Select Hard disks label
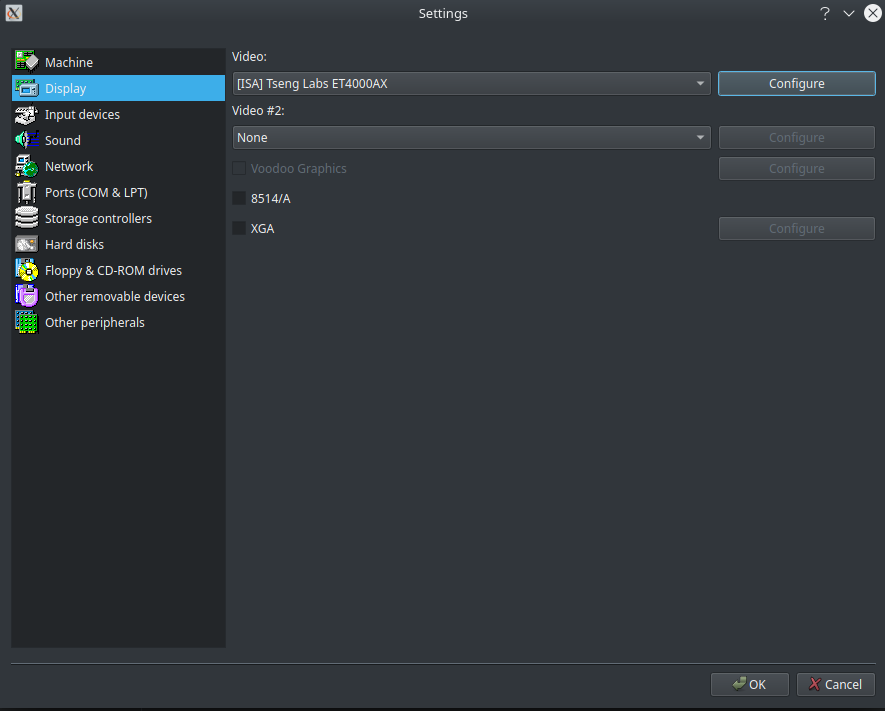The width and height of the screenshot is (885, 711). click(x=75, y=244)
